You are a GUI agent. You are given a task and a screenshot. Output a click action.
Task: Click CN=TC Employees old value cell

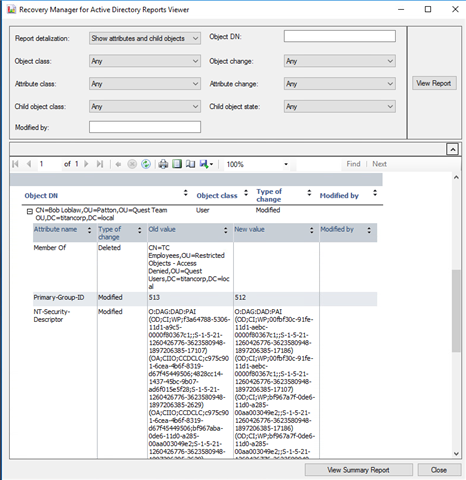[x=189, y=267]
